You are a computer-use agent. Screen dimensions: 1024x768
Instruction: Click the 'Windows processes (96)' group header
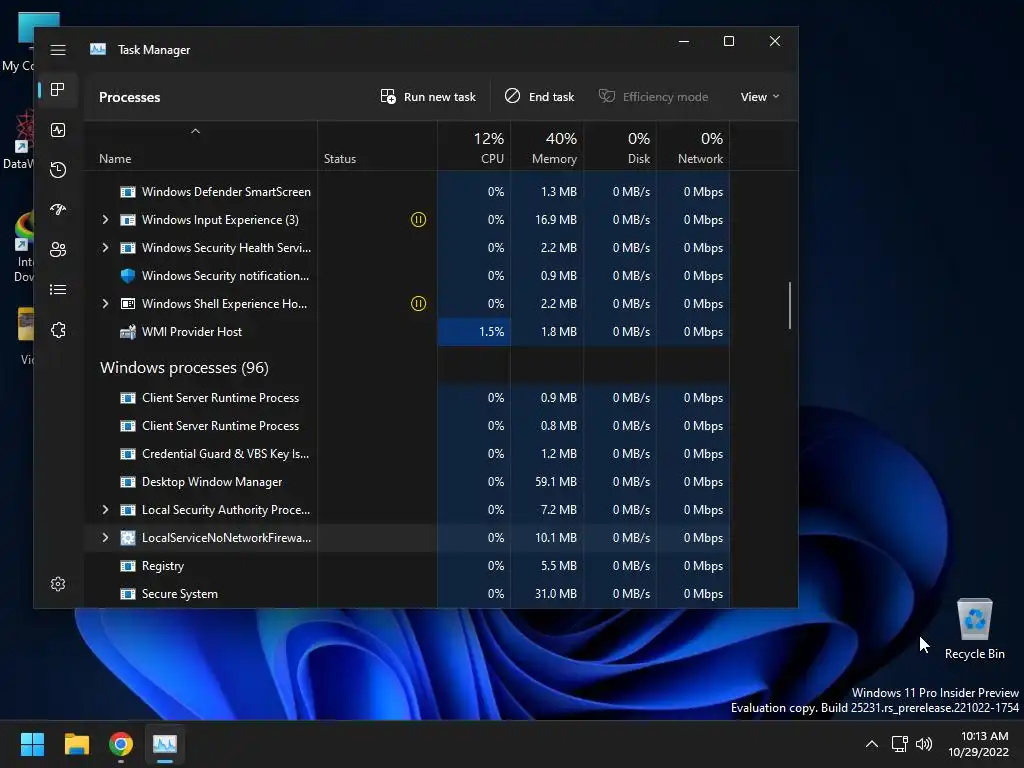coord(184,368)
